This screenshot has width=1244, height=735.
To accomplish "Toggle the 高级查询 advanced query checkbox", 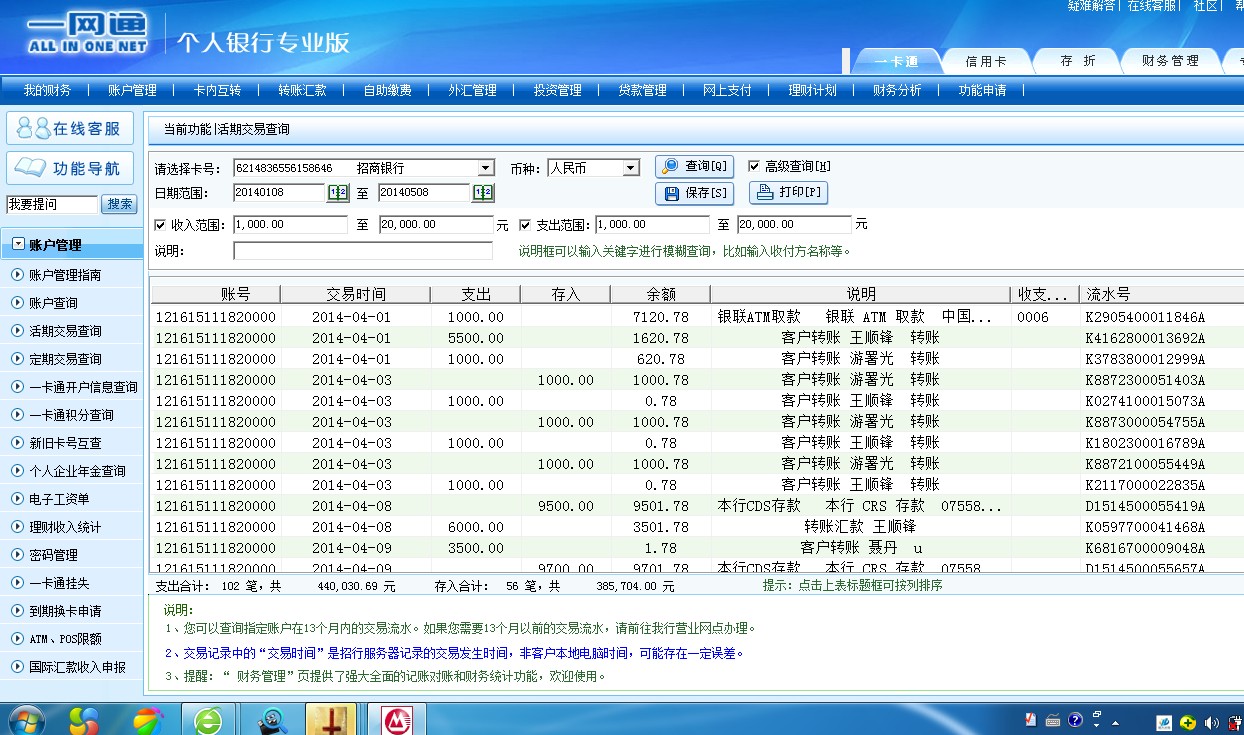I will 754,166.
